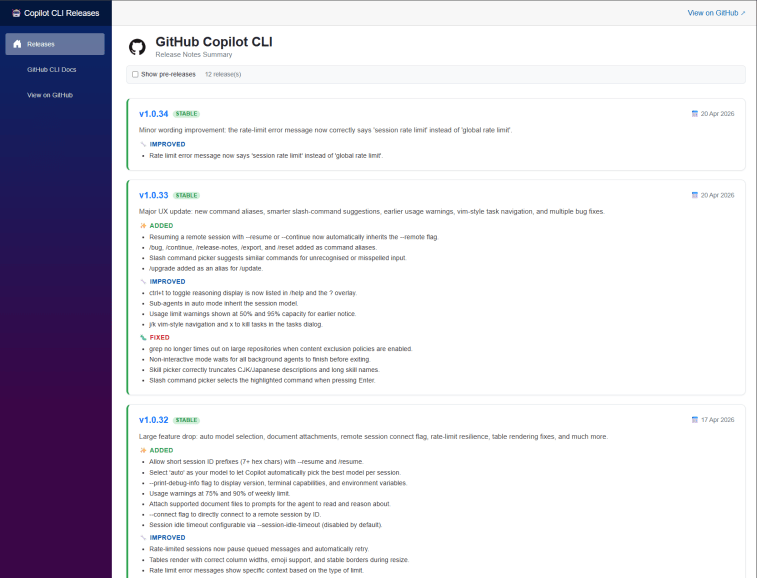The width and height of the screenshot is (757, 578).
Task: Click the Copilot CLI Releases sidebar title
Action: pos(61,13)
